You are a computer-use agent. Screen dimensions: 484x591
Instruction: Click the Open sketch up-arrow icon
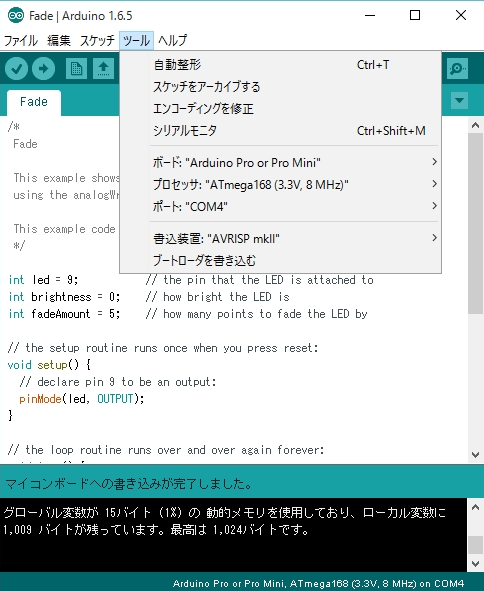point(103,68)
